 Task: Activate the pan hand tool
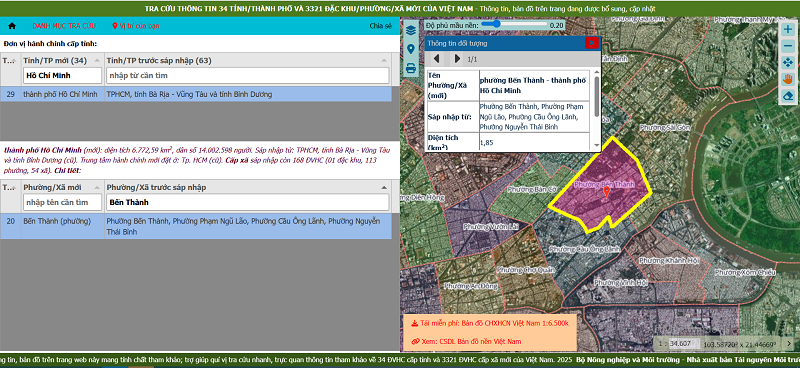click(x=788, y=79)
